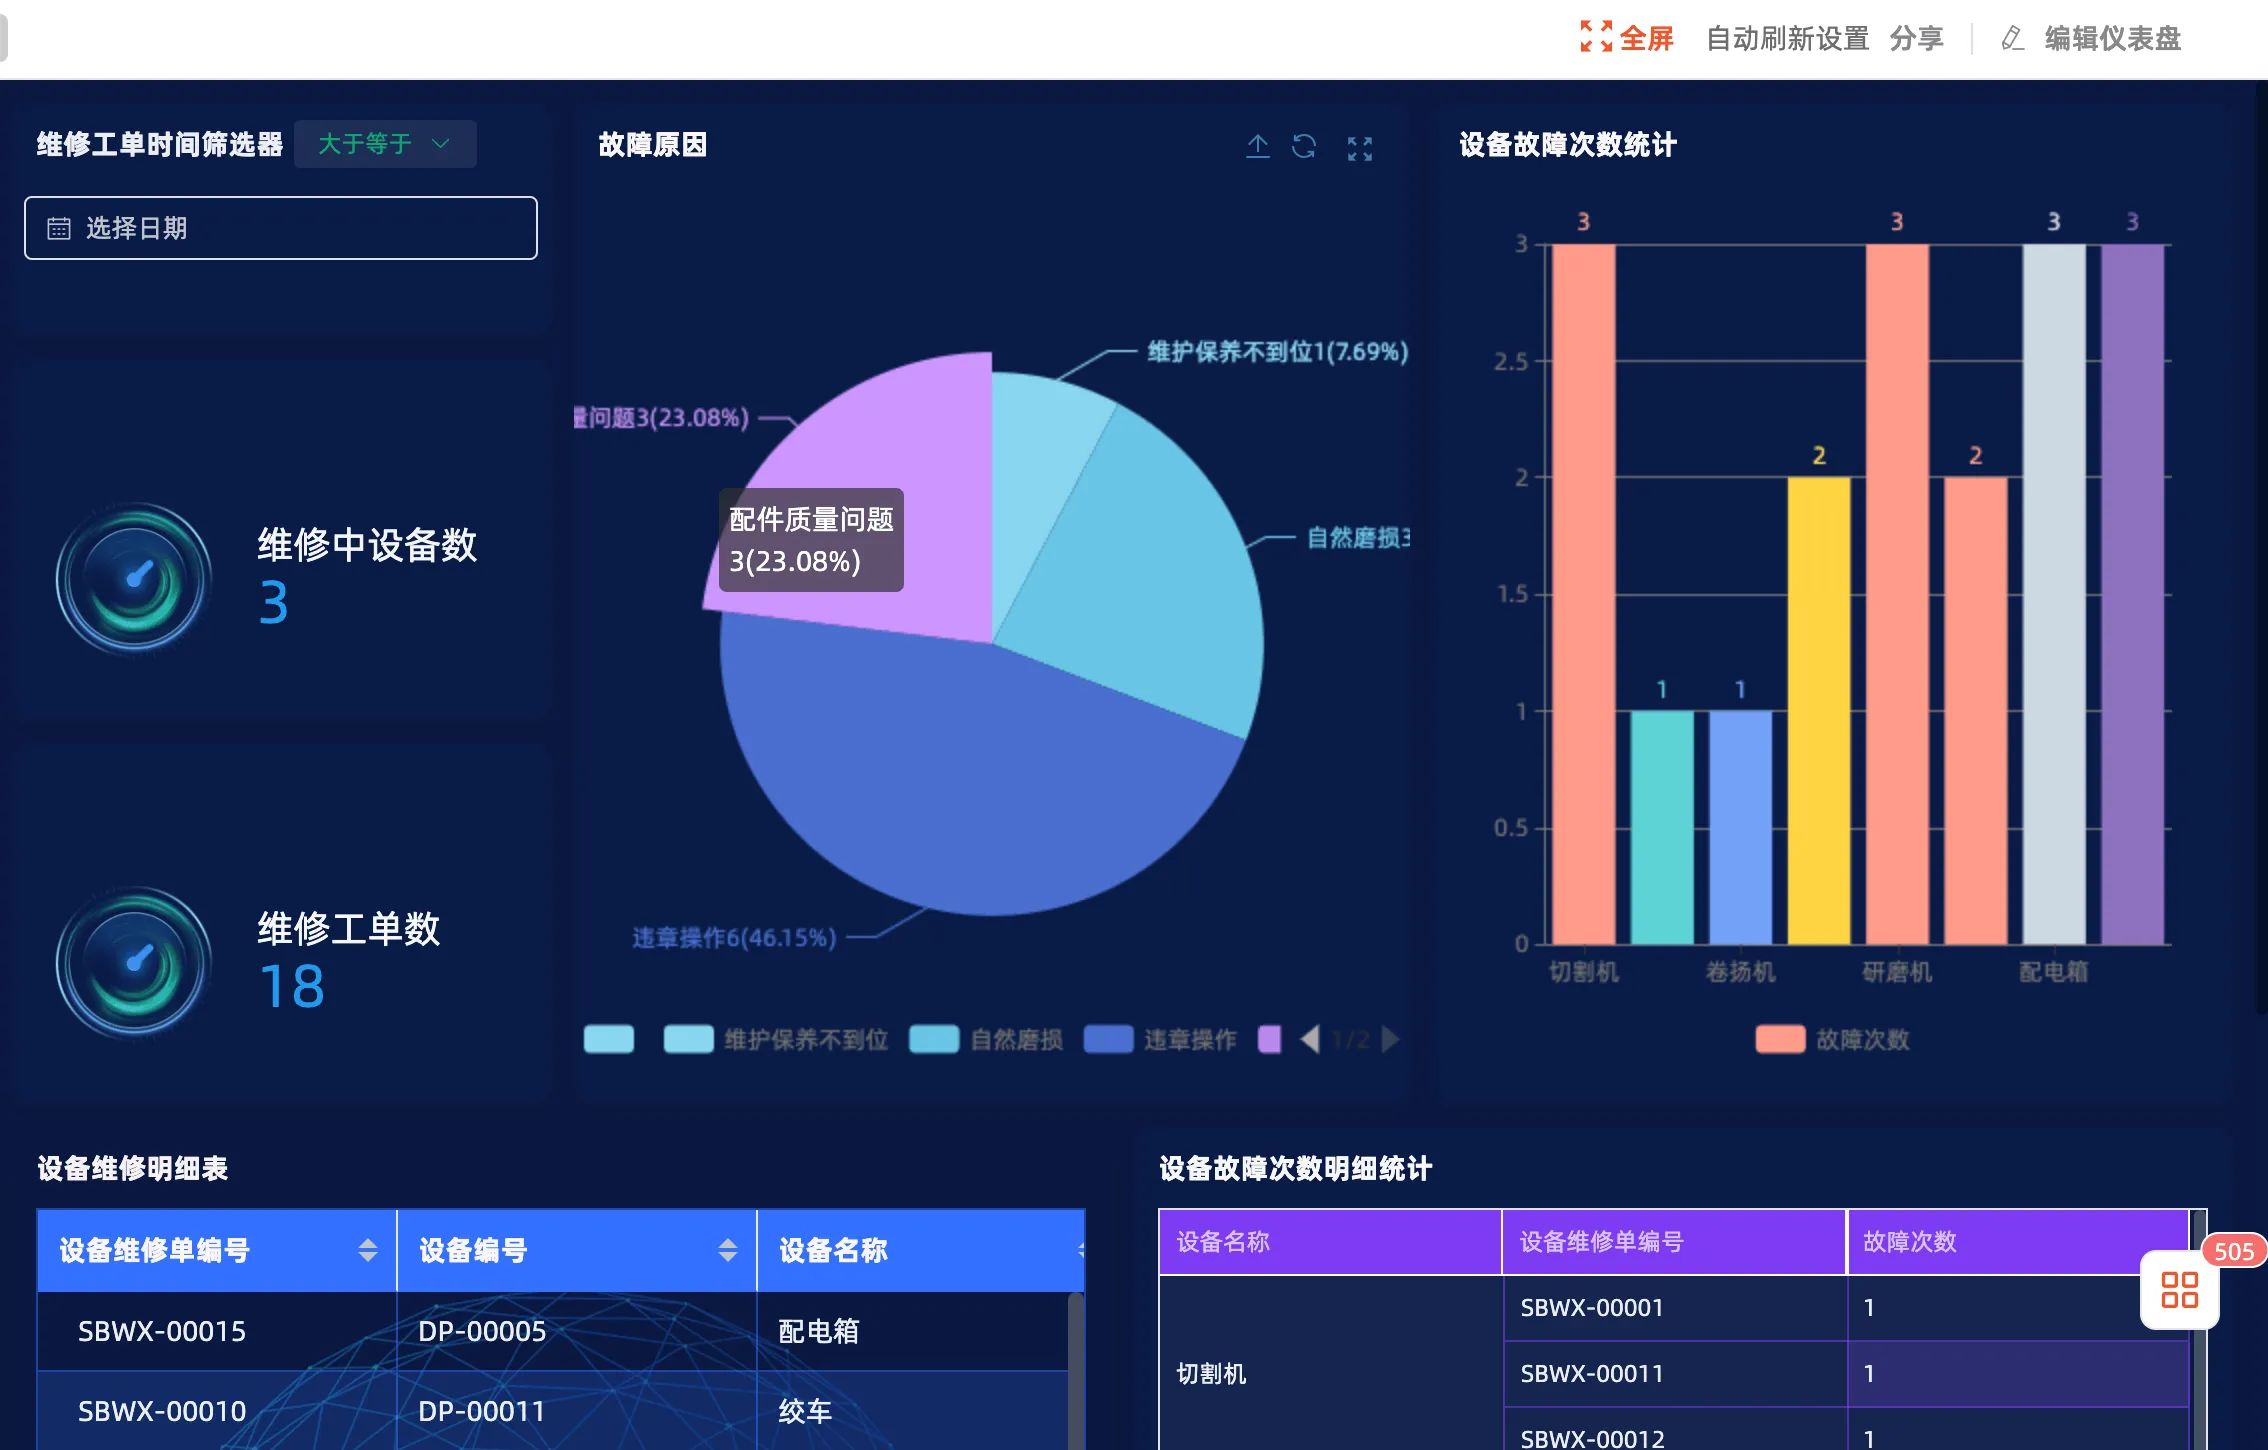Click 分享 share in top bar
The height and width of the screenshot is (1450, 2268).
coord(1916,38)
